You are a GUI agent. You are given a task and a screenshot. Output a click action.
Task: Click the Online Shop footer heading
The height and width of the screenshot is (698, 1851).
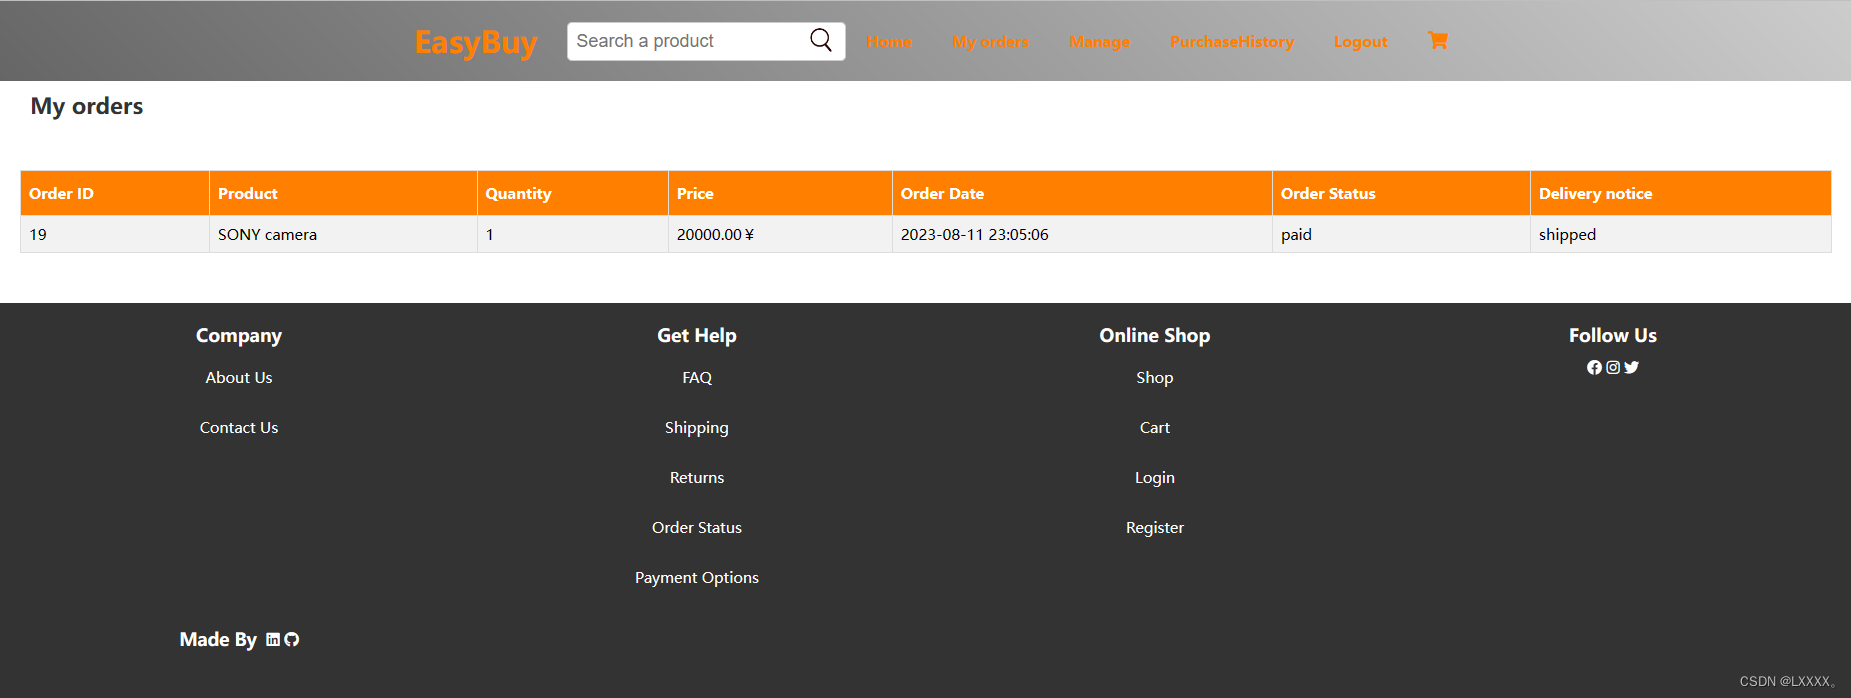(x=1155, y=336)
